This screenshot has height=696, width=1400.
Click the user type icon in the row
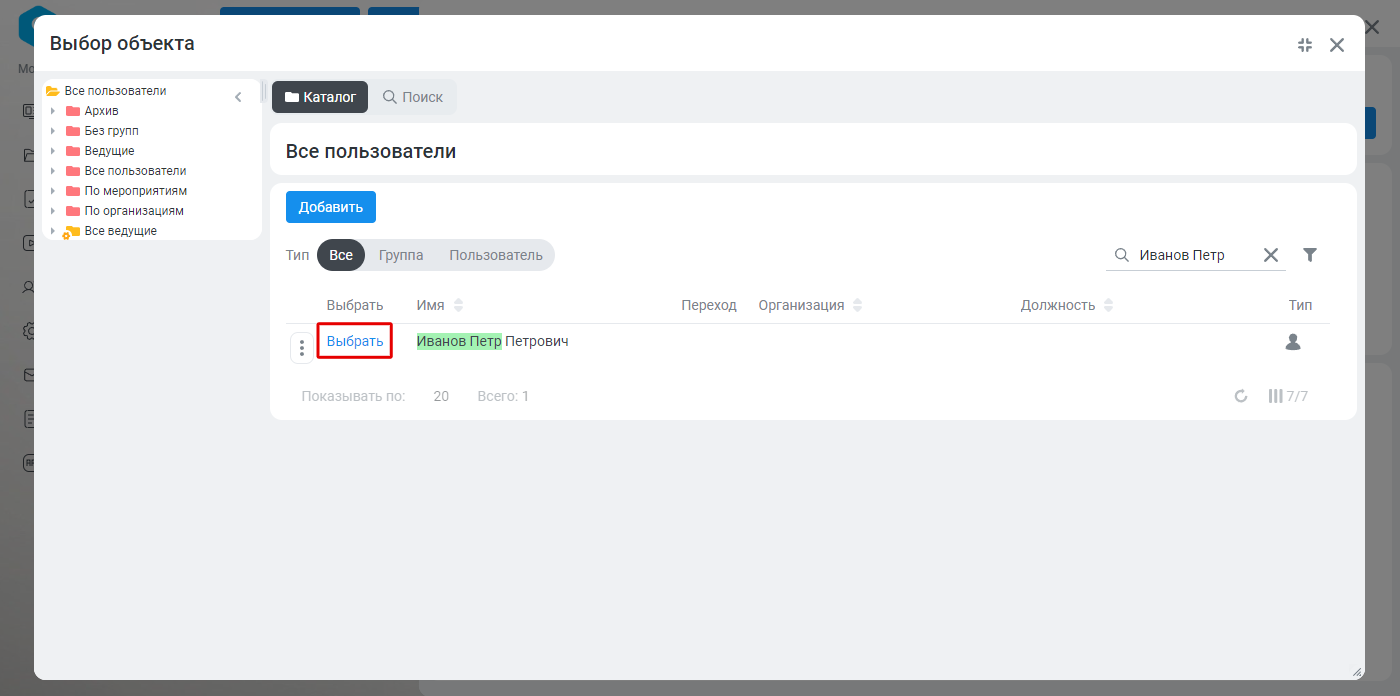(1293, 342)
